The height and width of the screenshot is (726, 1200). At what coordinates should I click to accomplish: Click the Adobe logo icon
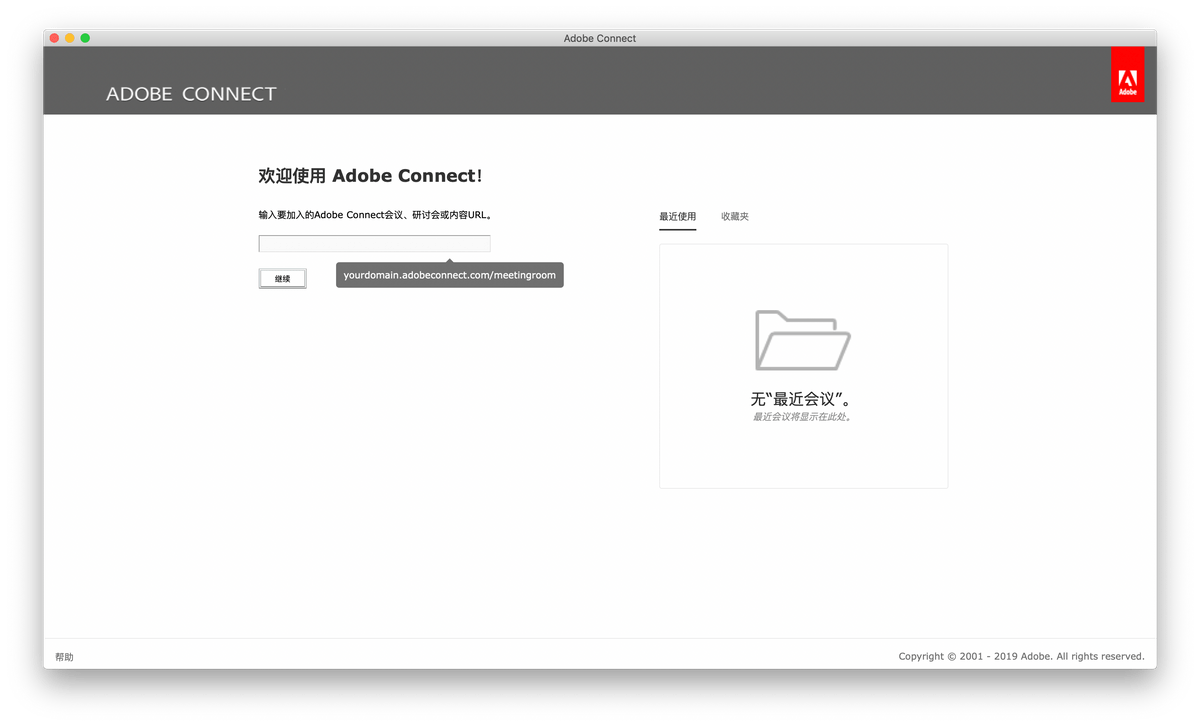(1127, 74)
